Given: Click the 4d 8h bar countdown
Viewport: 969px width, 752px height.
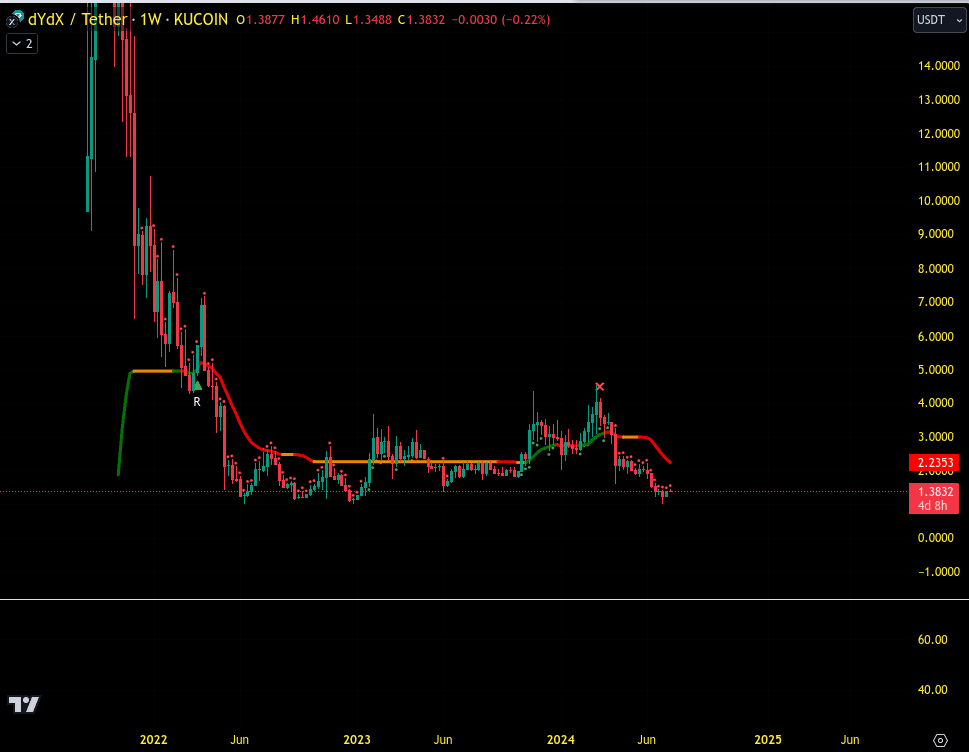Looking at the screenshot, I should (x=933, y=505).
